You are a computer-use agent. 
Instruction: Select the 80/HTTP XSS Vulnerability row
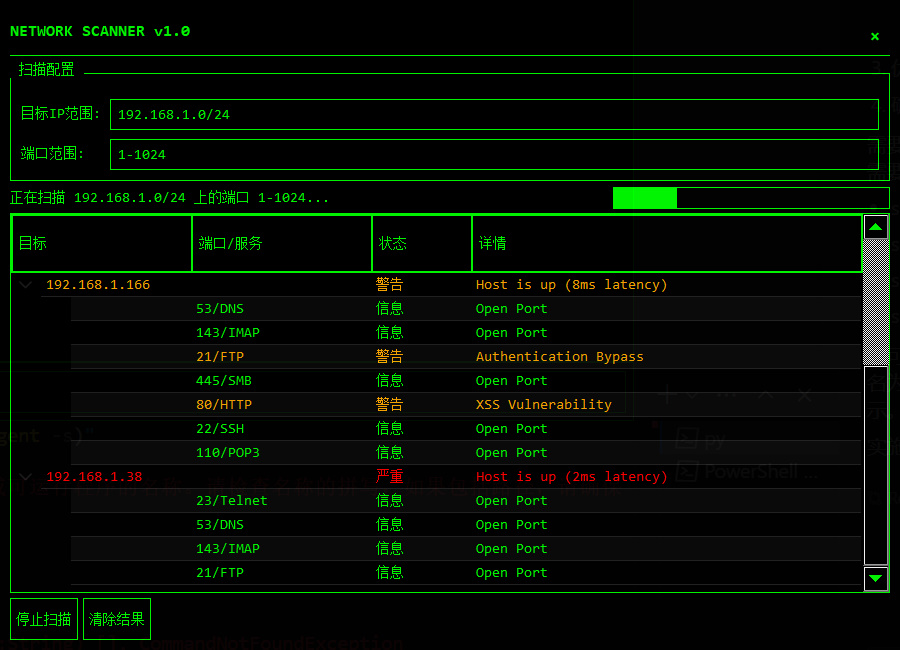[465, 405]
